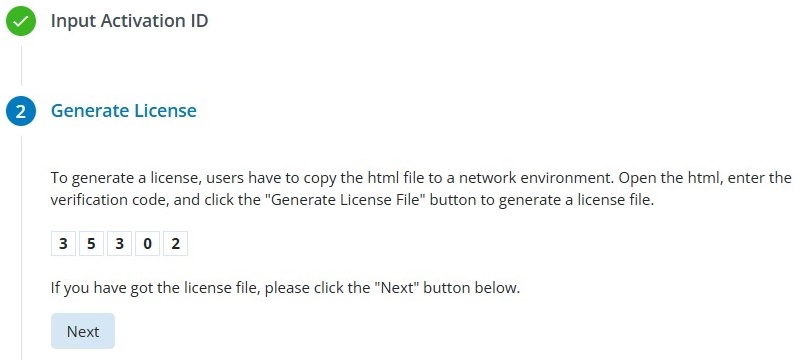Image resolution: width=799 pixels, height=360 pixels.
Task: Click the green checkmark step icon
Action: point(21,21)
